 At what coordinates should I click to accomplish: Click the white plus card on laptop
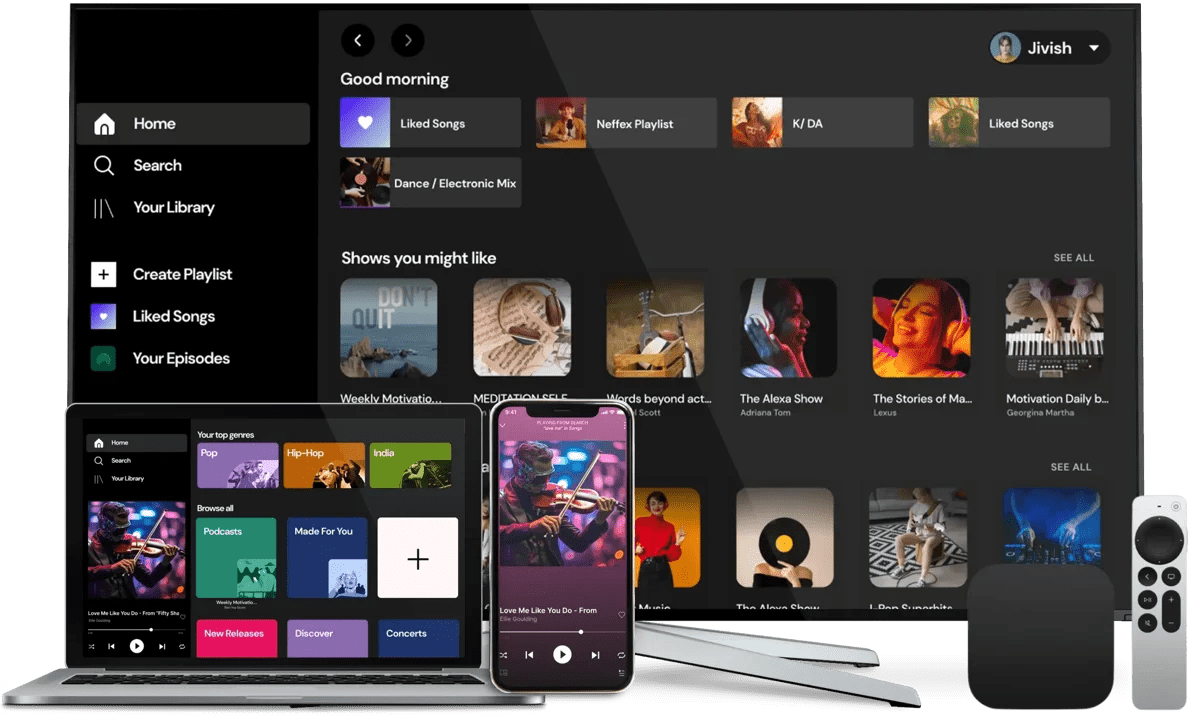(418, 558)
